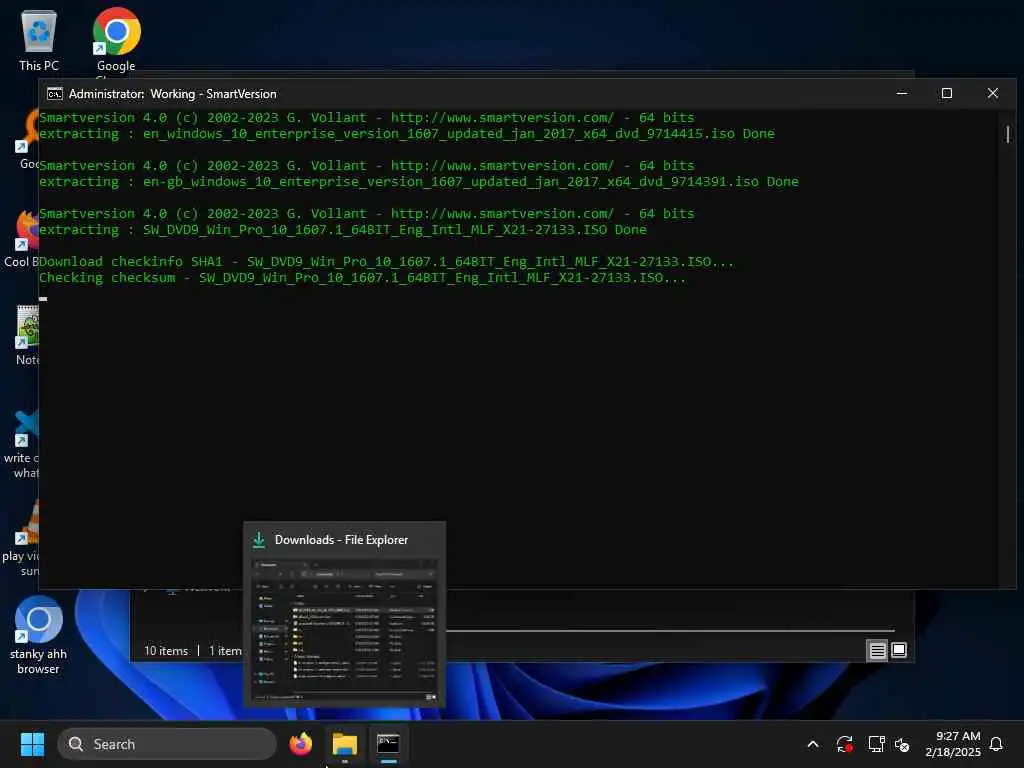
Task: Click the Downloads - File Explorer preview title
Action: pyautogui.click(x=341, y=540)
